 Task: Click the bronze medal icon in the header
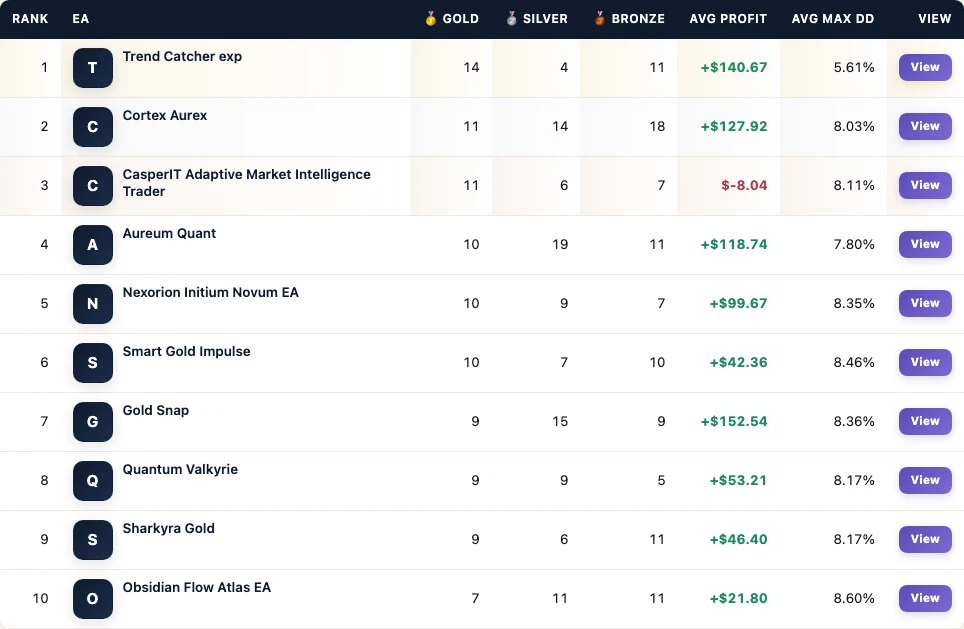pyautogui.click(x=599, y=18)
